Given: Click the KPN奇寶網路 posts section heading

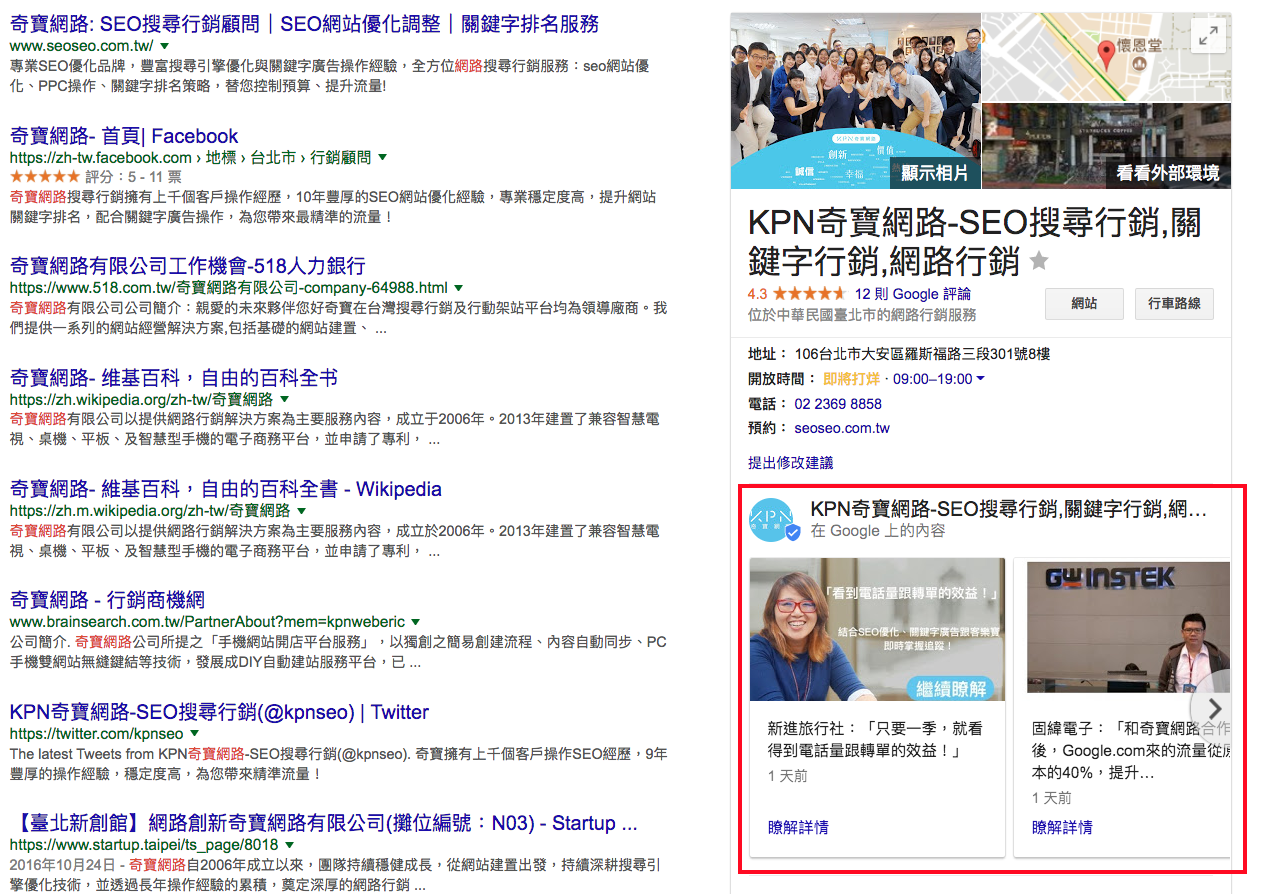Looking at the screenshot, I should [x=1009, y=509].
